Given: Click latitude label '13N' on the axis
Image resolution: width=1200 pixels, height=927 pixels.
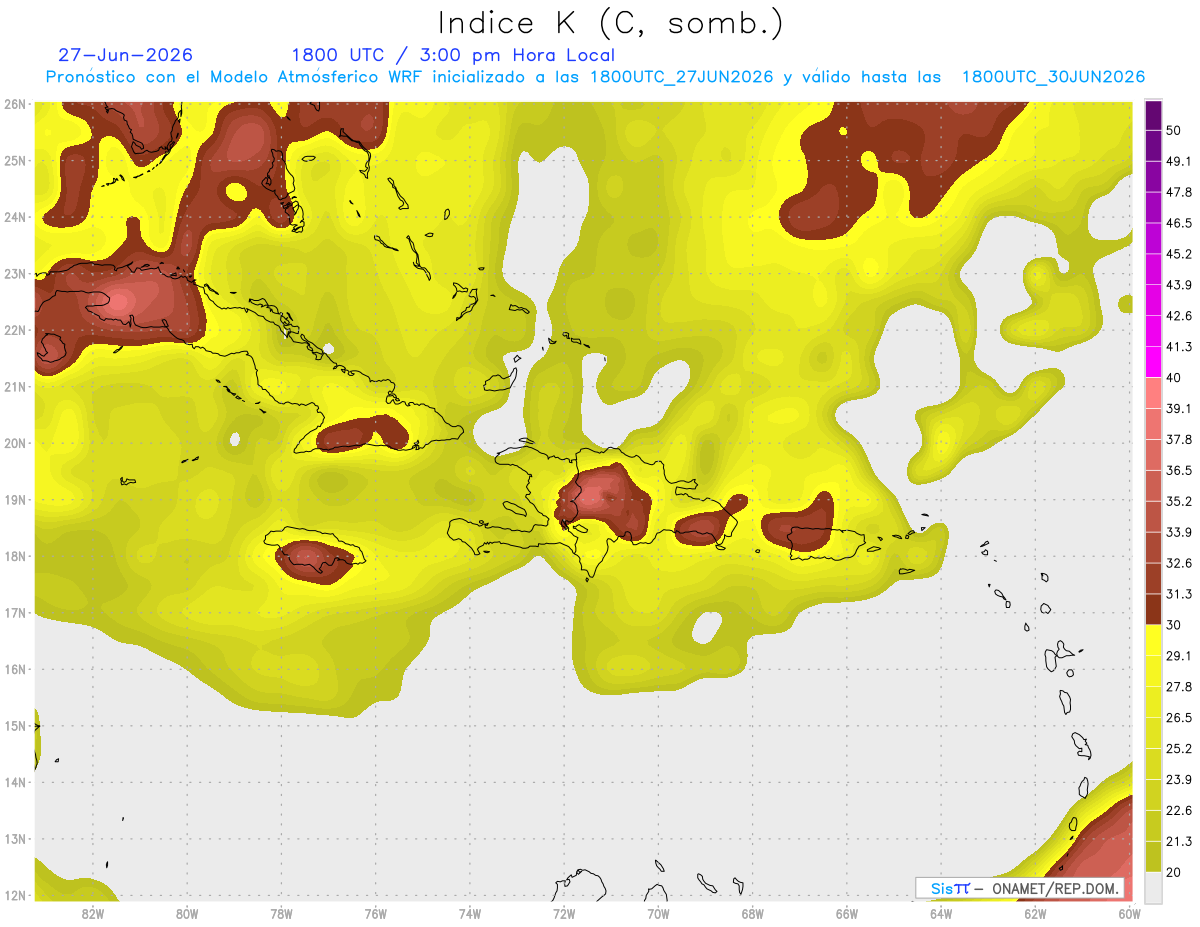Looking at the screenshot, I should pos(15,838).
